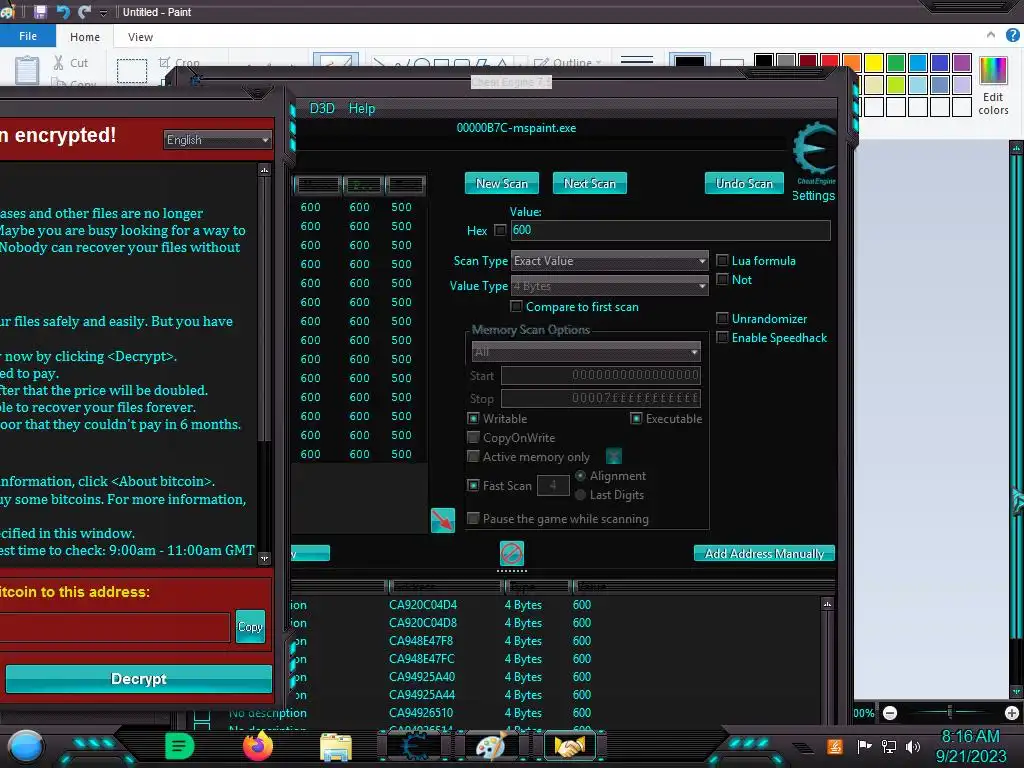Check the Enable Speedhack checkbox

(x=722, y=338)
